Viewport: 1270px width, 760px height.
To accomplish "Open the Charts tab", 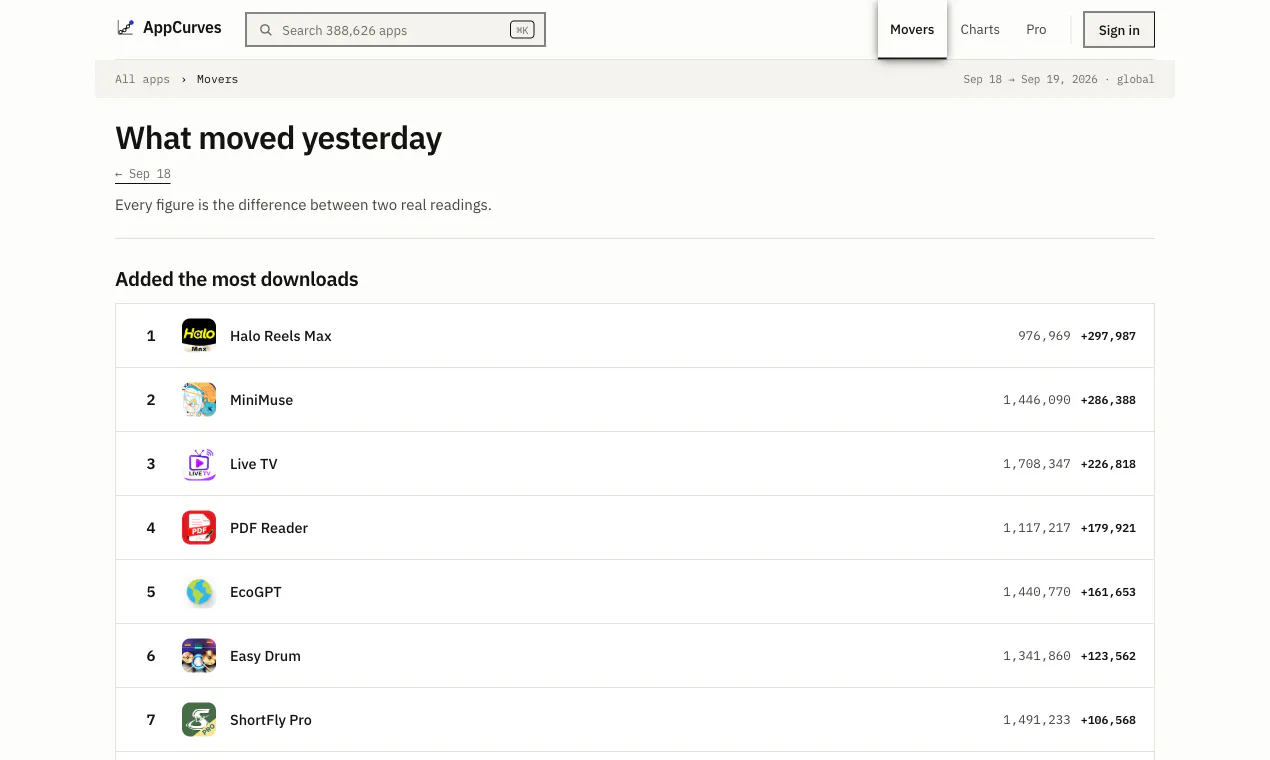I will [x=980, y=29].
